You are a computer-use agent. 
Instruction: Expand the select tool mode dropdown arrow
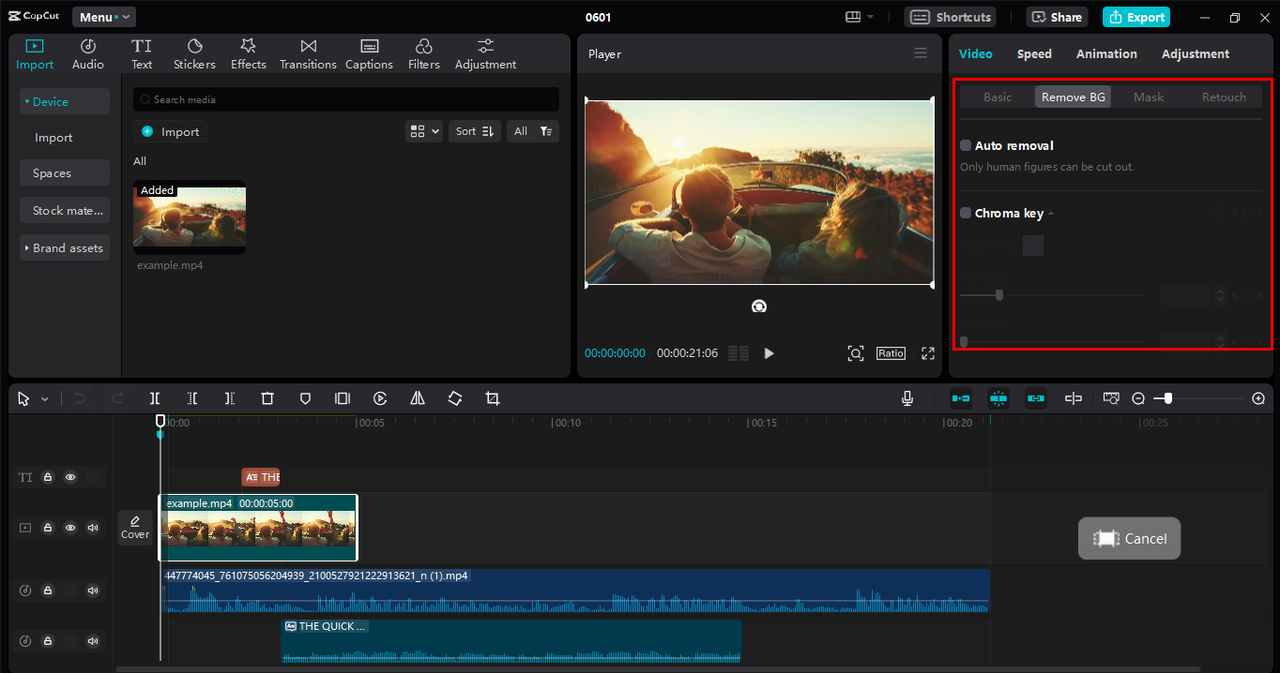(45, 399)
